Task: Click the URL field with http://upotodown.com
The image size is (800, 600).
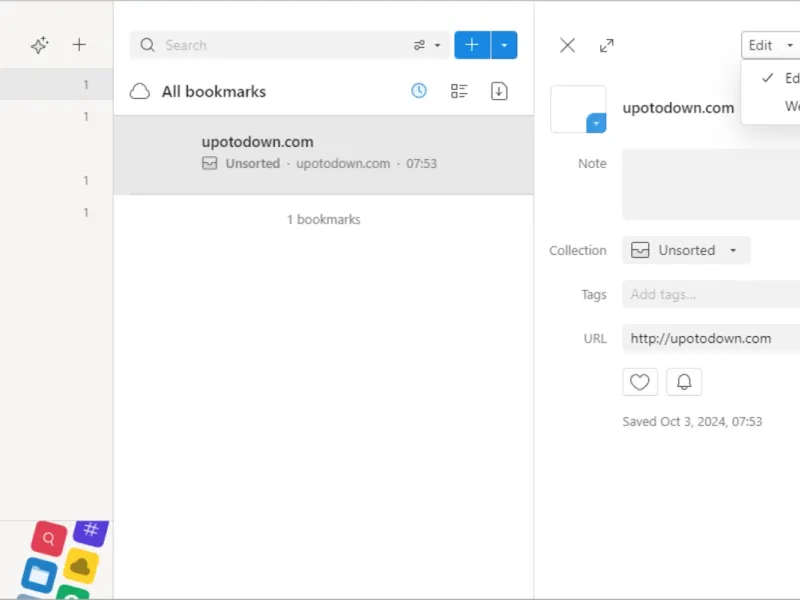Action: point(711,338)
